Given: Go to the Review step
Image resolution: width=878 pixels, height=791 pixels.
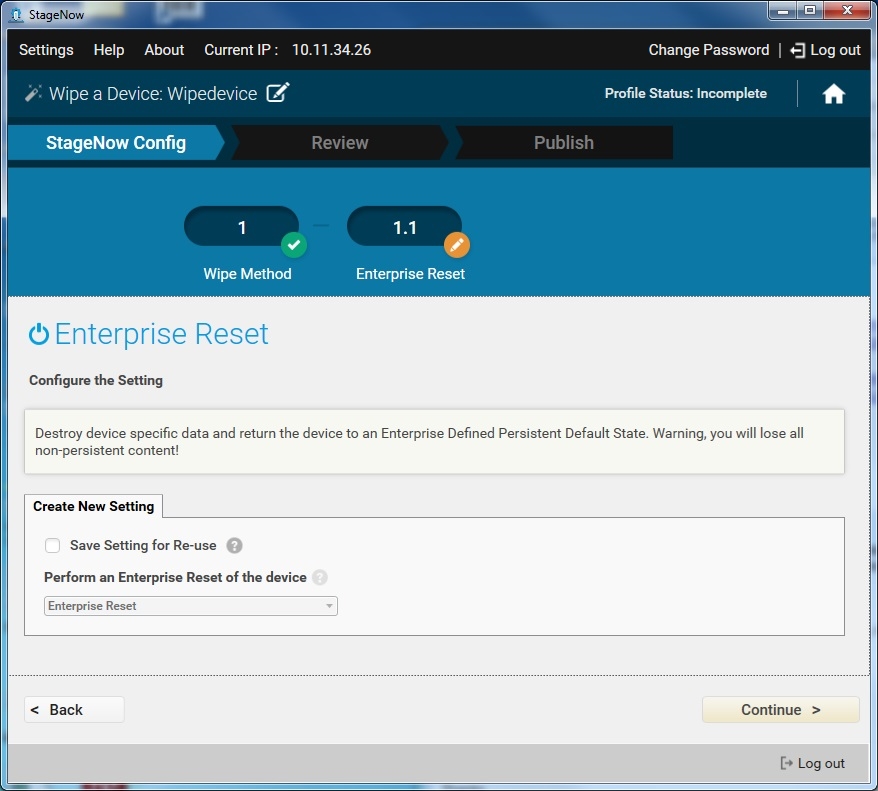Looking at the screenshot, I should (340, 143).
